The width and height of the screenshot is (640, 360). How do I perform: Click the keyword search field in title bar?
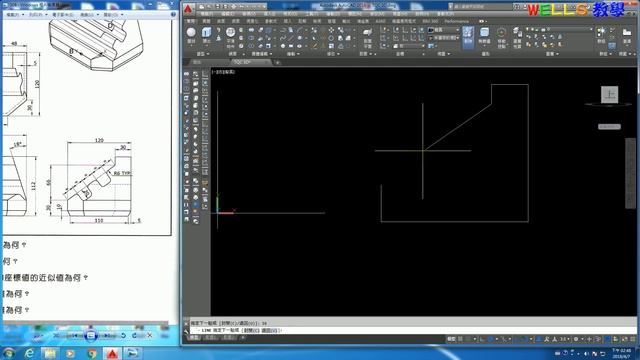(481, 7)
